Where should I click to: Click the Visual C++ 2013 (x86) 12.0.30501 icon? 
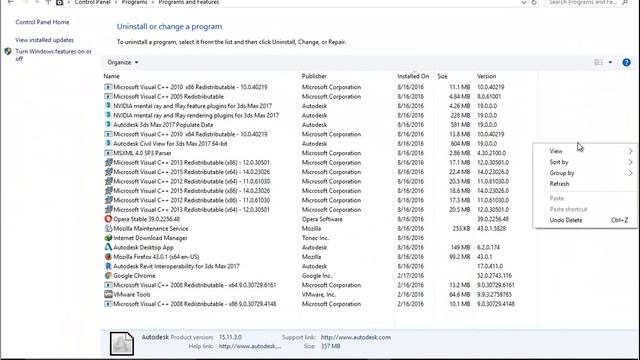[x=108, y=162]
